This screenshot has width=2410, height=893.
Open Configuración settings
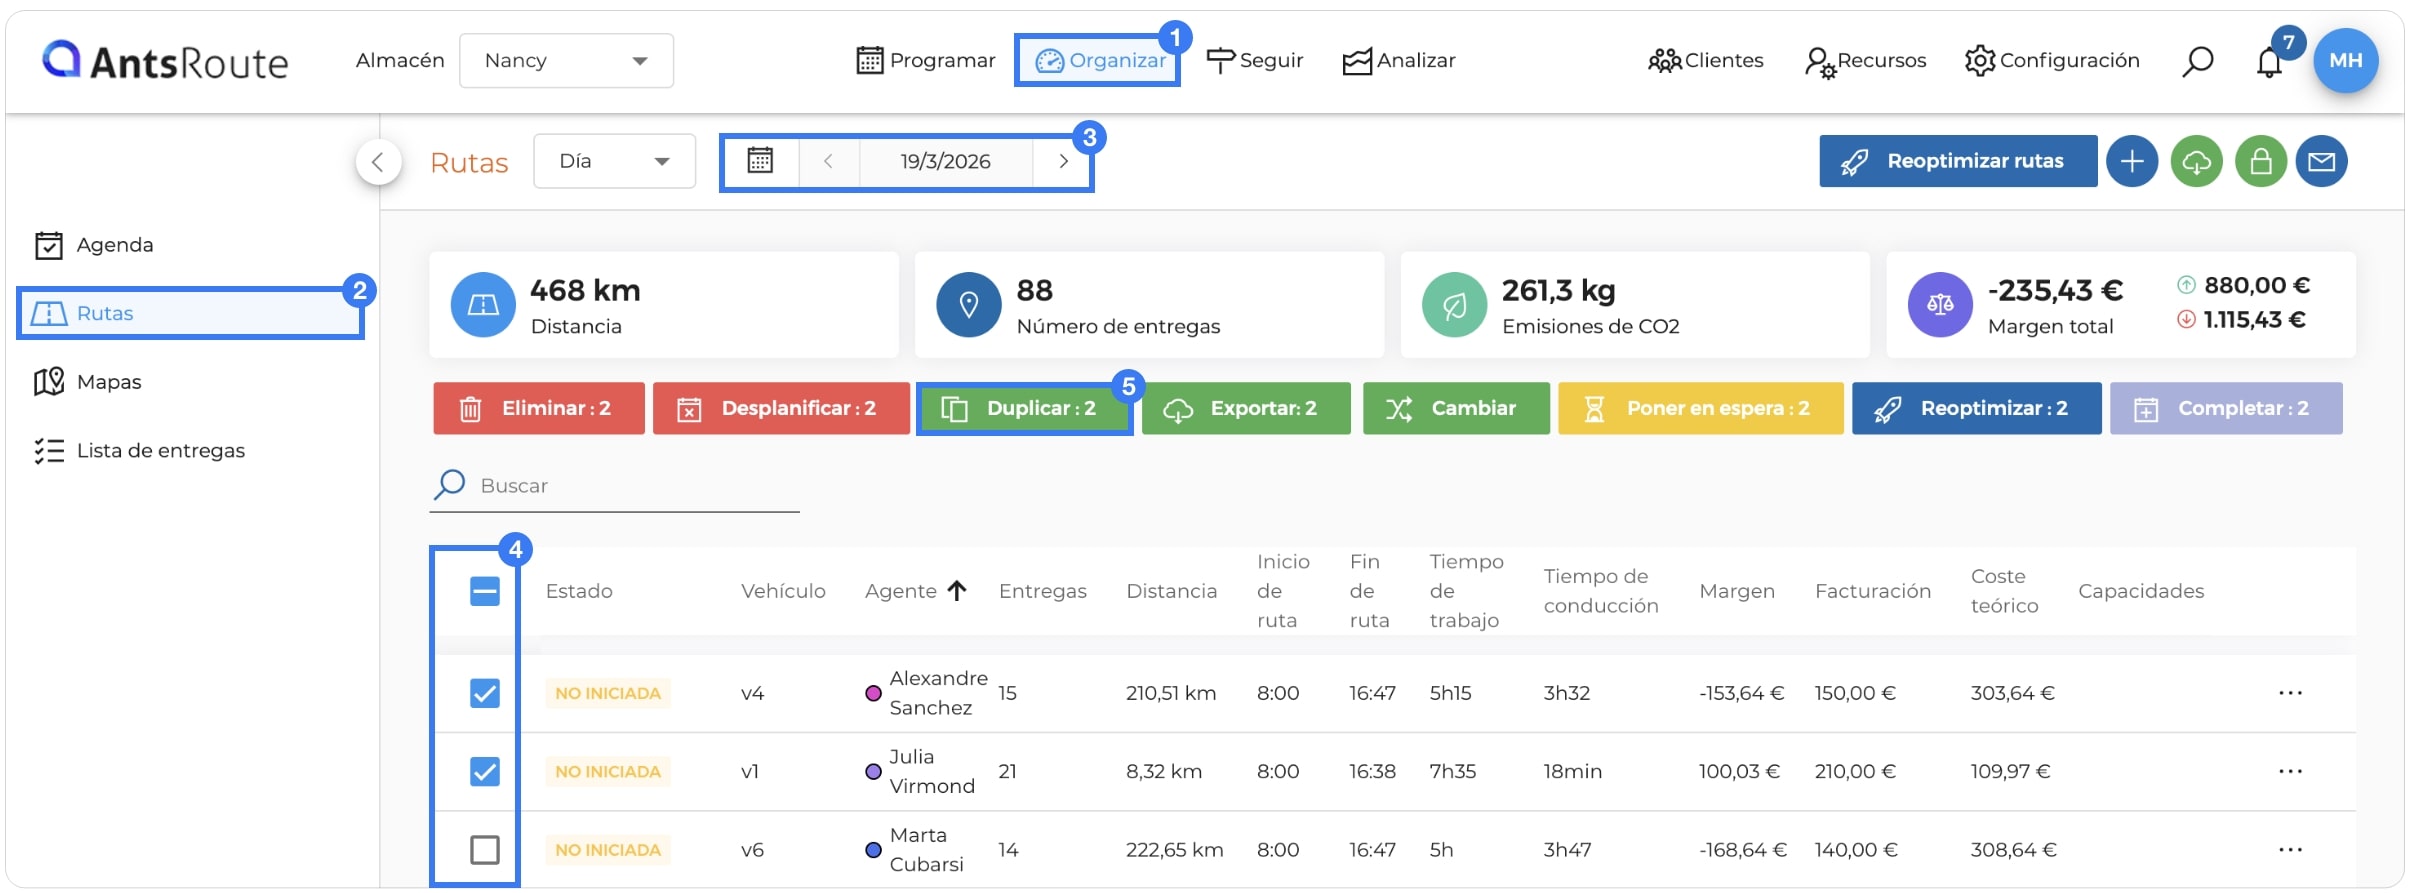pos(2051,61)
